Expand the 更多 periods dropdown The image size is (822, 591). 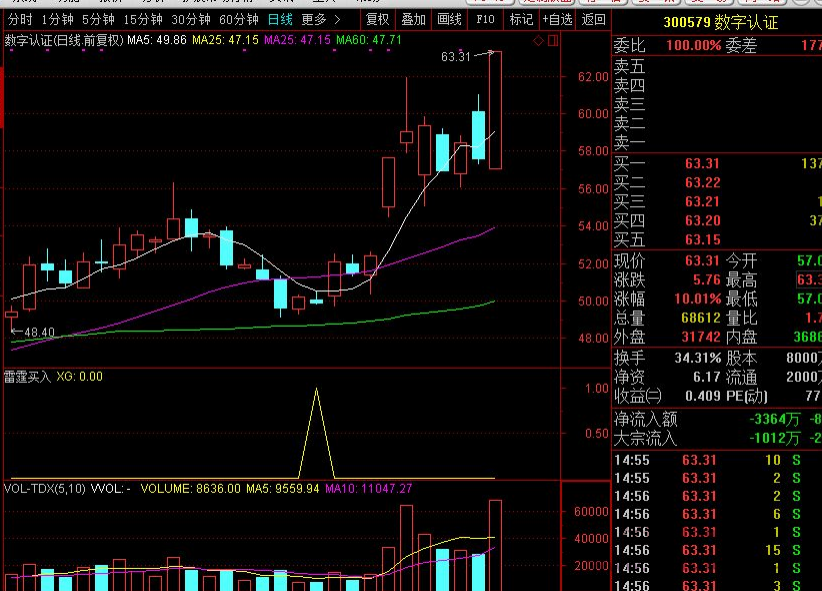coord(320,19)
